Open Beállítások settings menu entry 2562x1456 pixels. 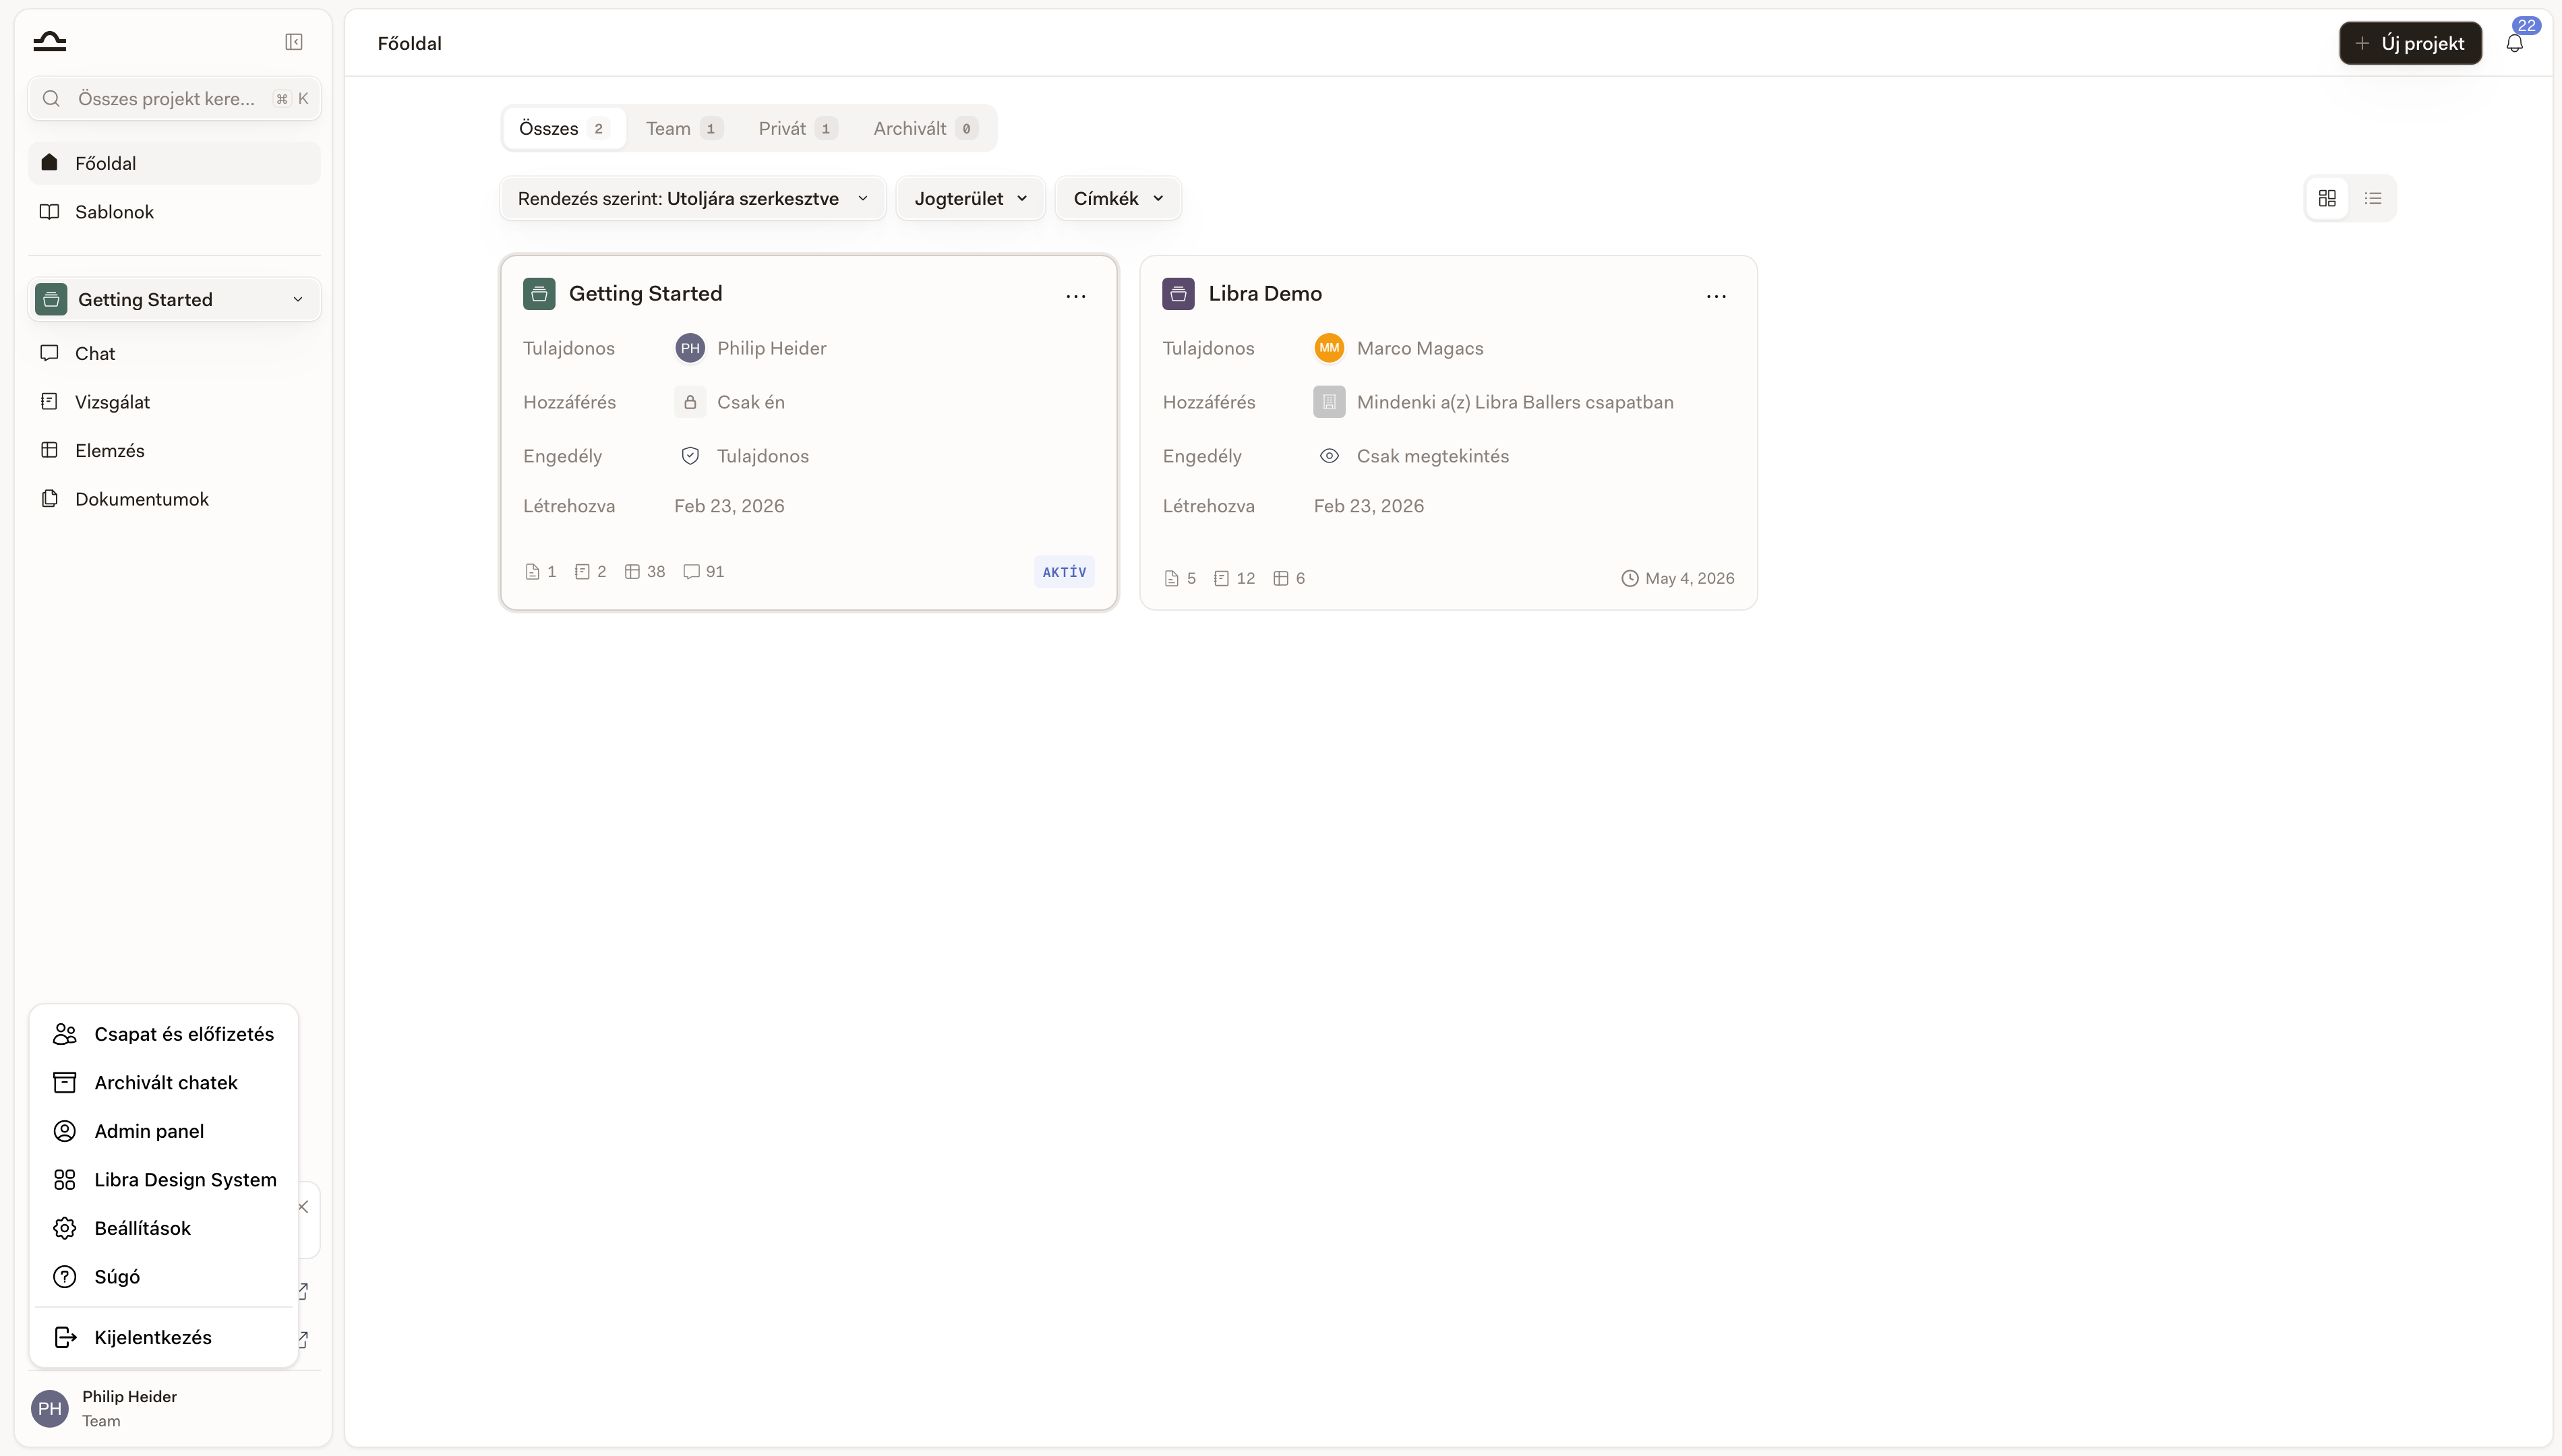tap(164, 1228)
